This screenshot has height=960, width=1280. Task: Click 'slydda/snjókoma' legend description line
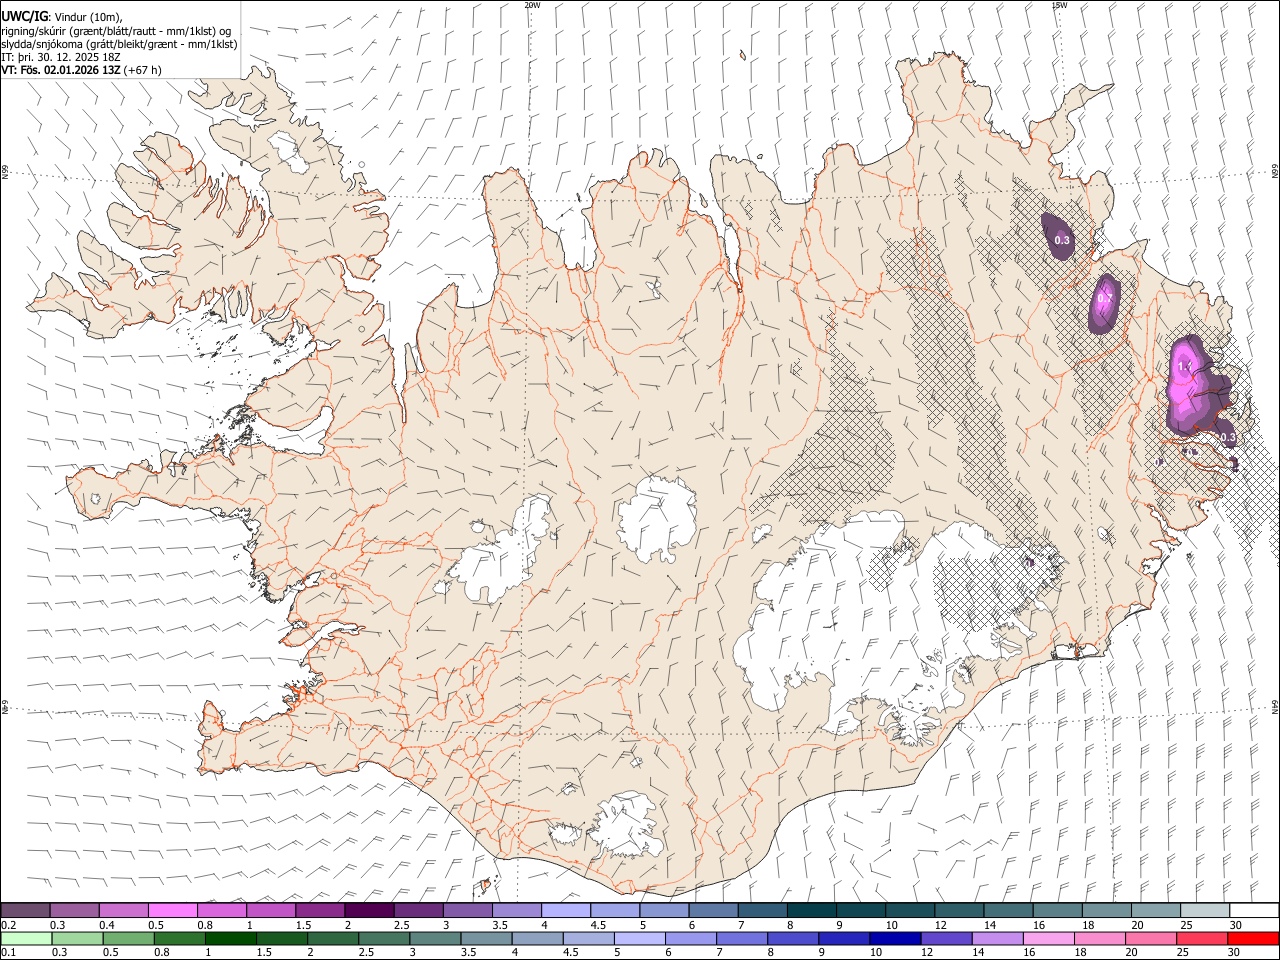pos(119,44)
